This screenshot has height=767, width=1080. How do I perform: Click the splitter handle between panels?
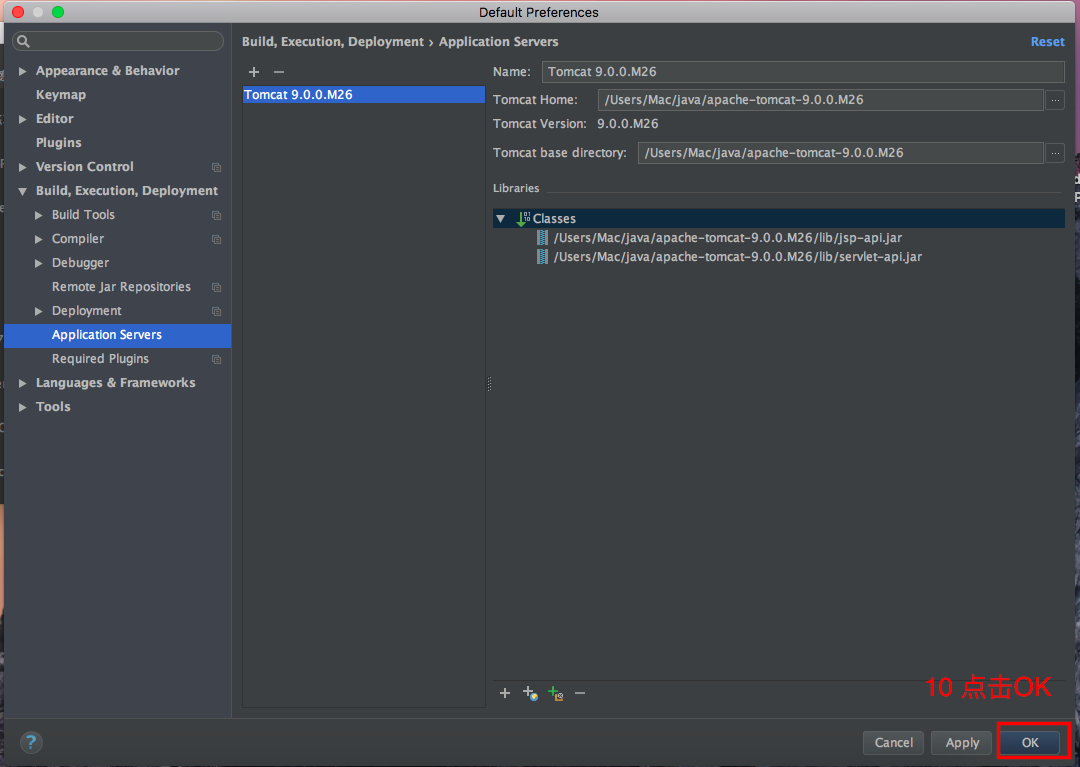click(x=489, y=384)
